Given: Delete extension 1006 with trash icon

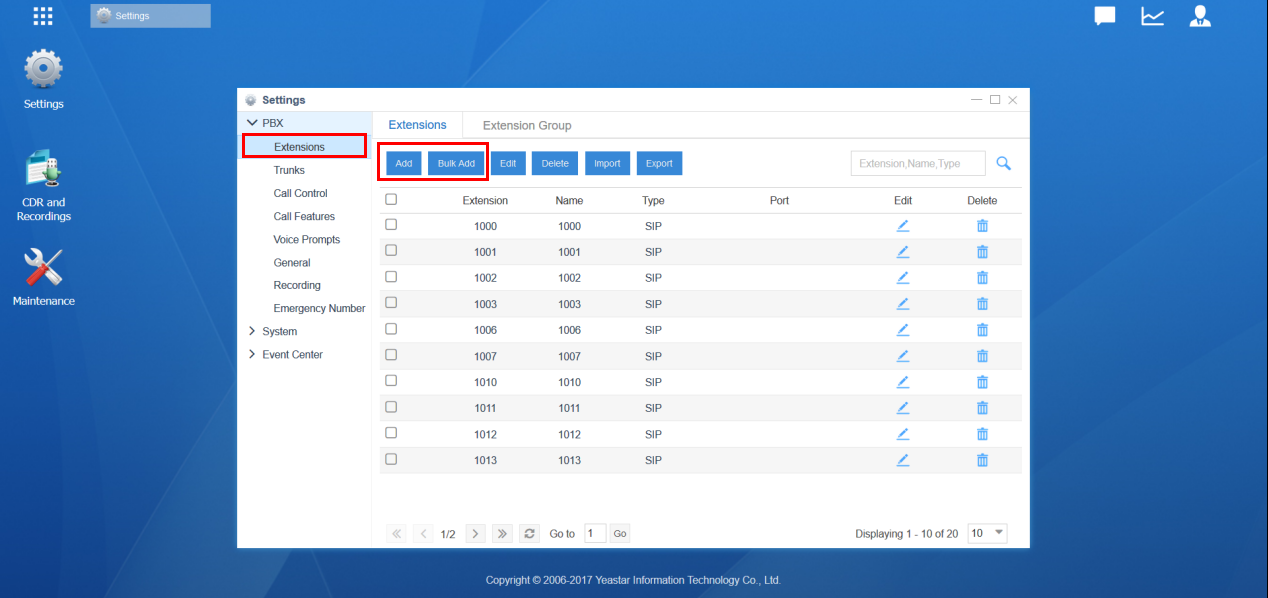Looking at the screenshot, I should 982,330.
